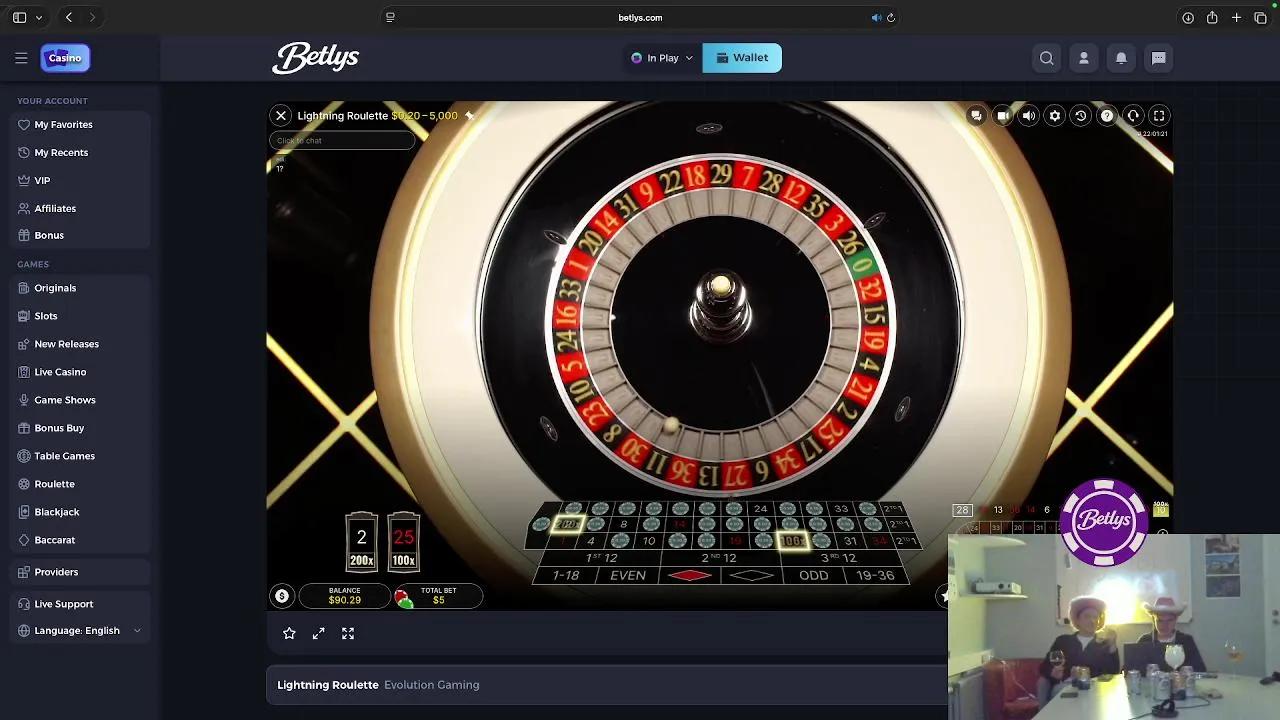Toggle the game video camera icon
Viewport: 1280px width, 720px height.
[x=1003, y=116]
